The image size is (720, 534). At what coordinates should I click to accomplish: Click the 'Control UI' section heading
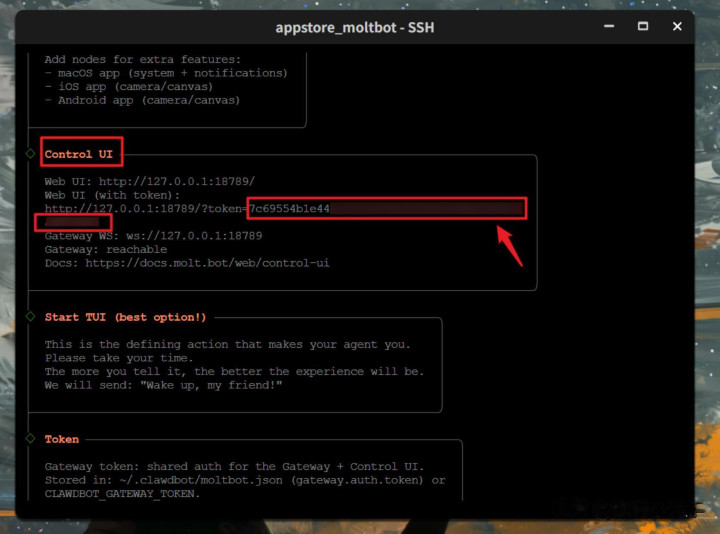coord(79,154)
